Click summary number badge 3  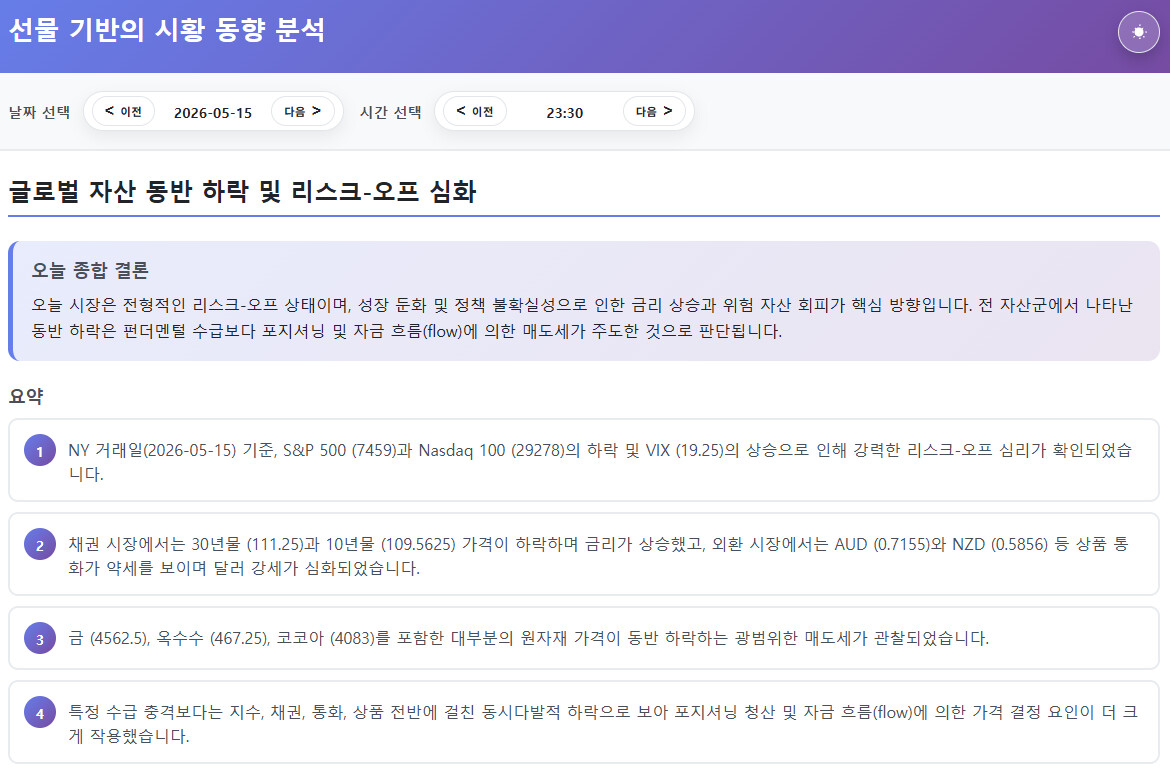(40, 639)
